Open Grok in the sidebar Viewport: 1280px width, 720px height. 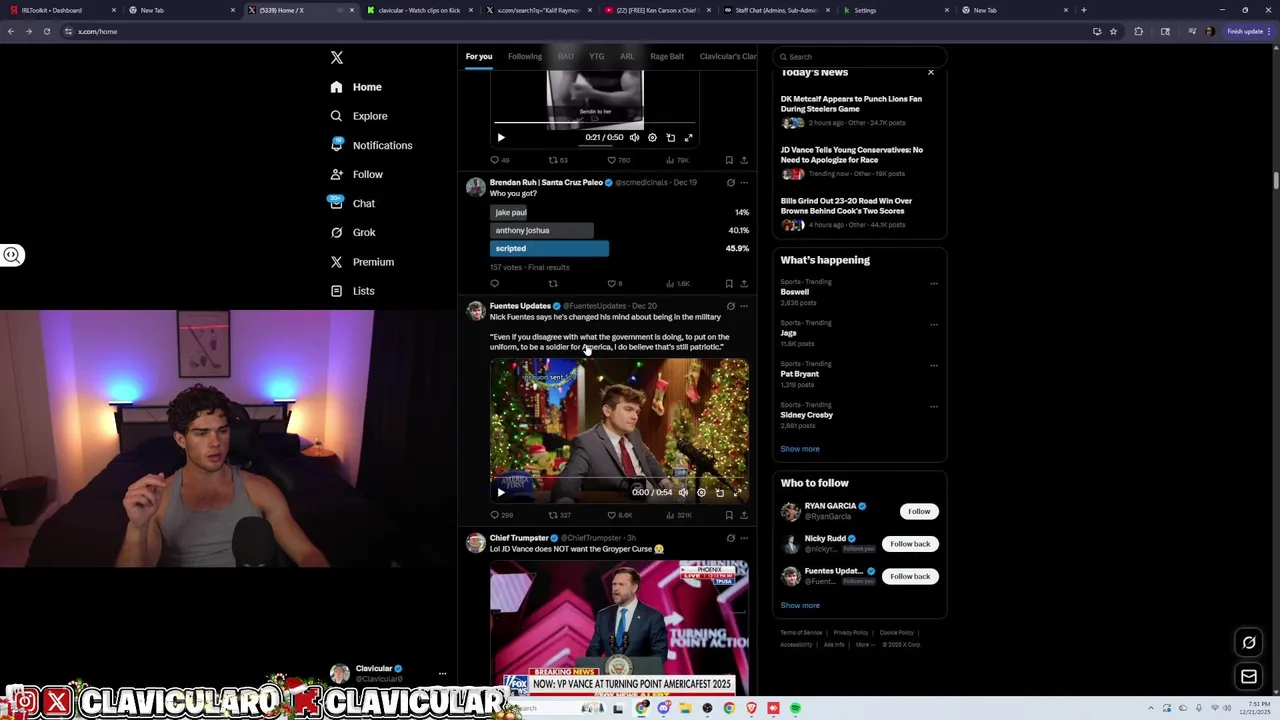click(x=353, y=232)
